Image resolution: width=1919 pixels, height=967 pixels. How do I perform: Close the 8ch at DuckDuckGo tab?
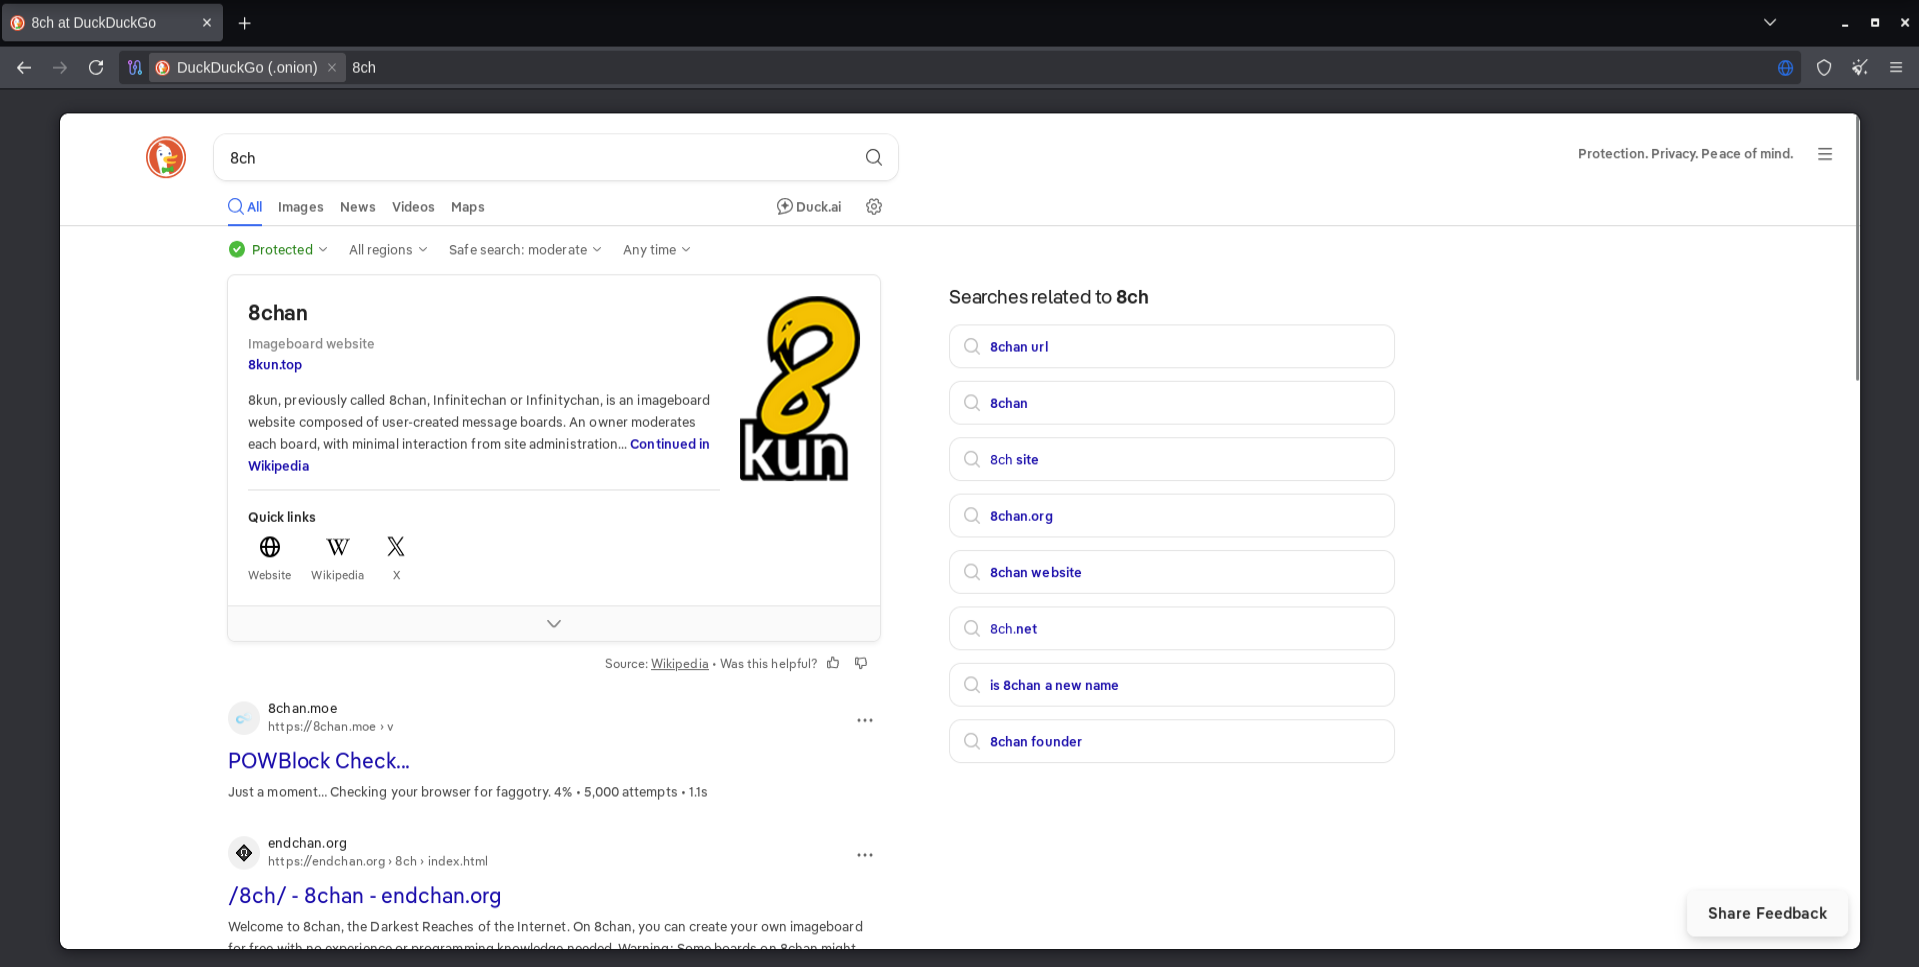tap(207, 23)
